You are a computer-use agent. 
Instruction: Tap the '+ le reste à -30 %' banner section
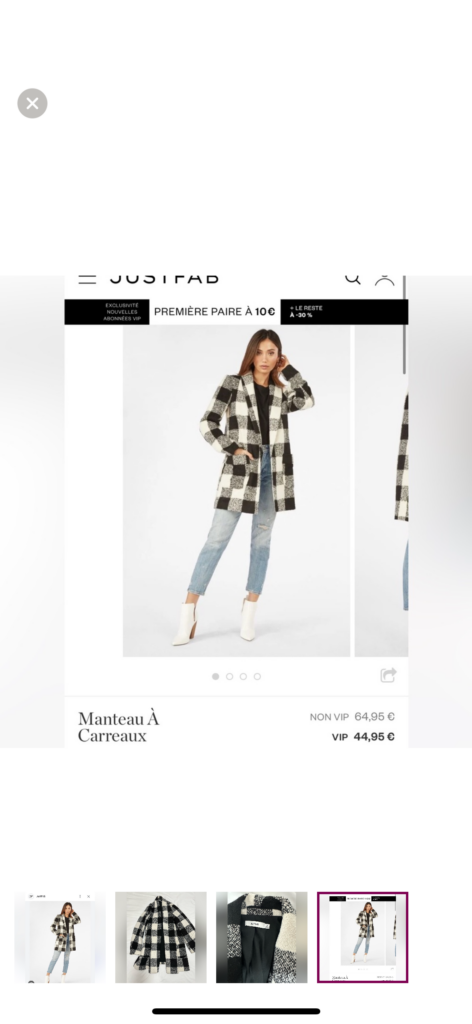344,312
